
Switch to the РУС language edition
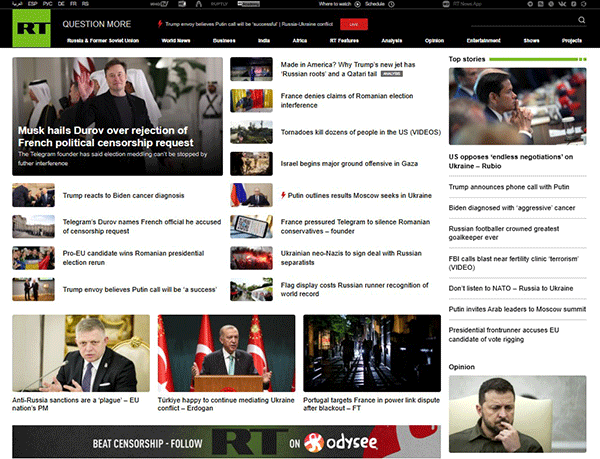coord(47,4)
